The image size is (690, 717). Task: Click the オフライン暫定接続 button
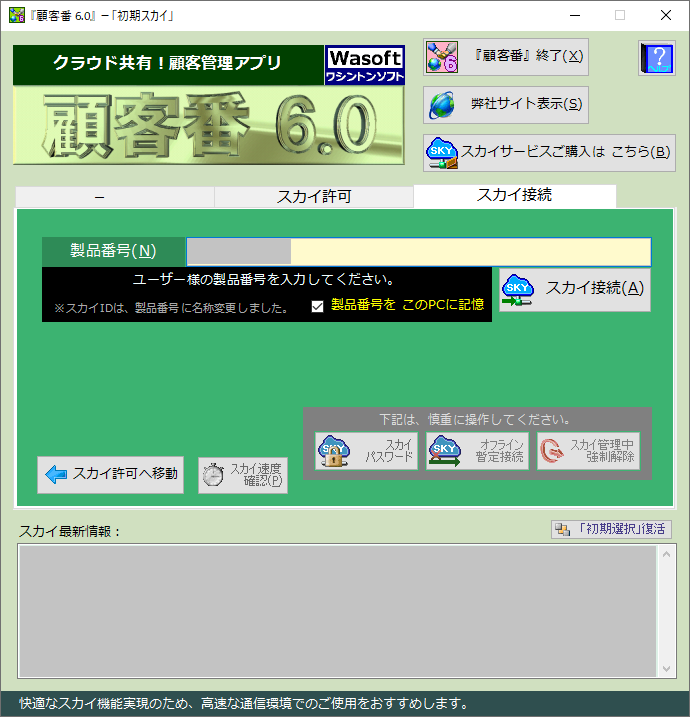pos(477,451)
